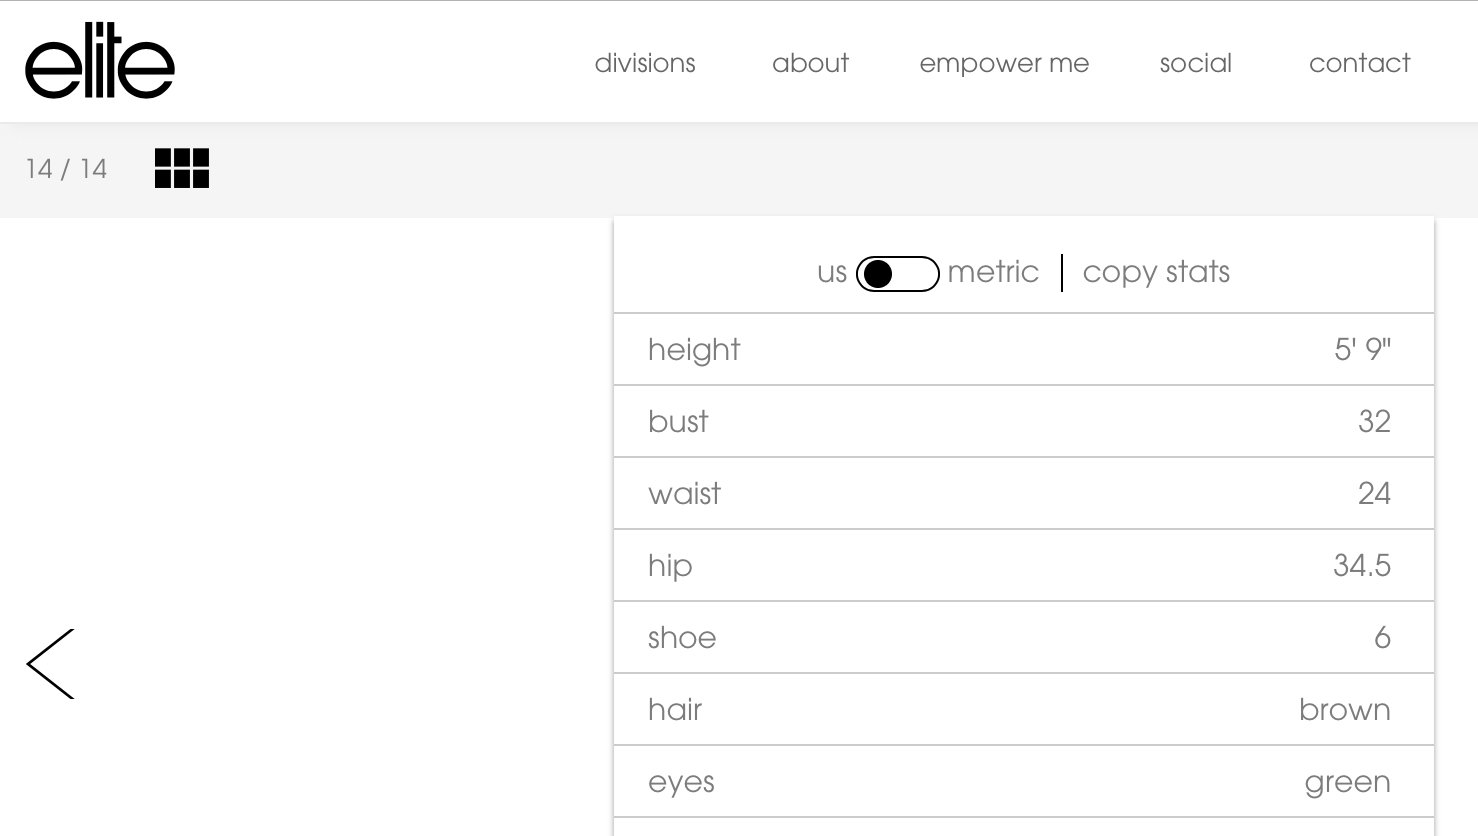Click the 'eyes' row label

pos(681,782)
